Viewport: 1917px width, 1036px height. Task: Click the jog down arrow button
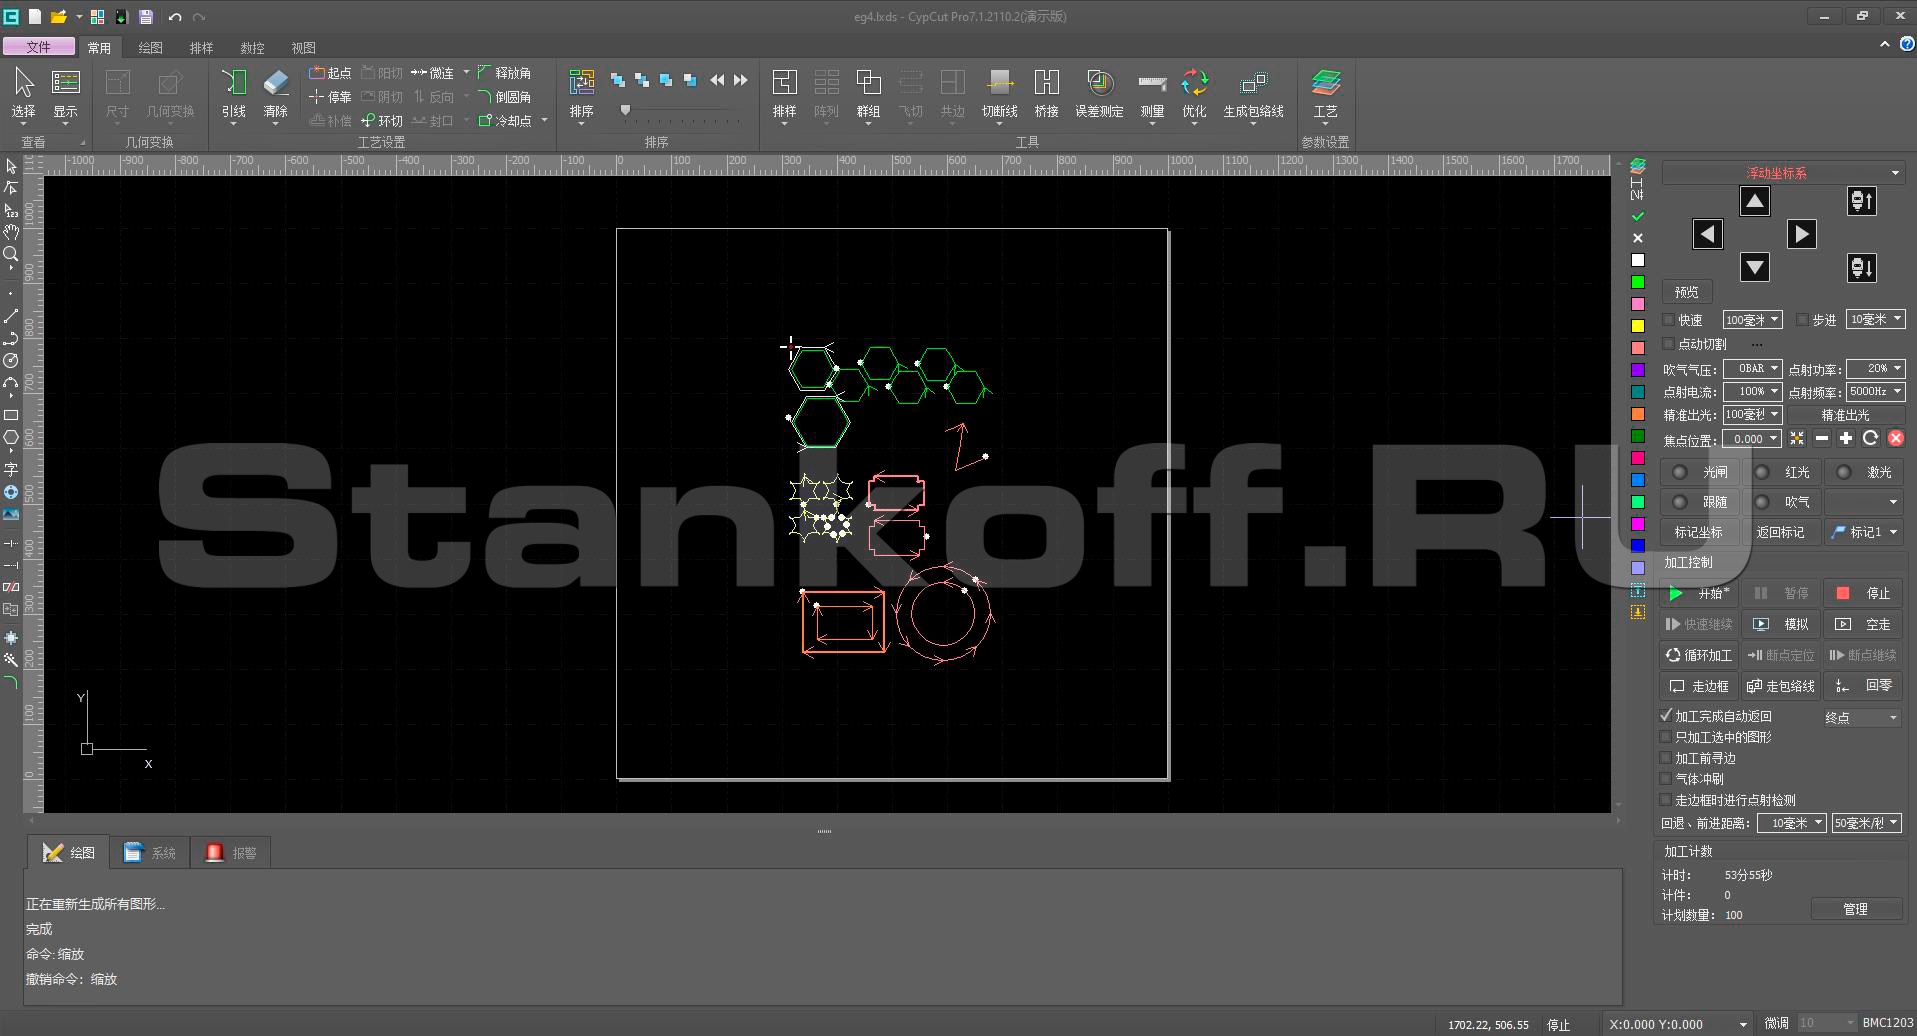tap(1755, 267)
